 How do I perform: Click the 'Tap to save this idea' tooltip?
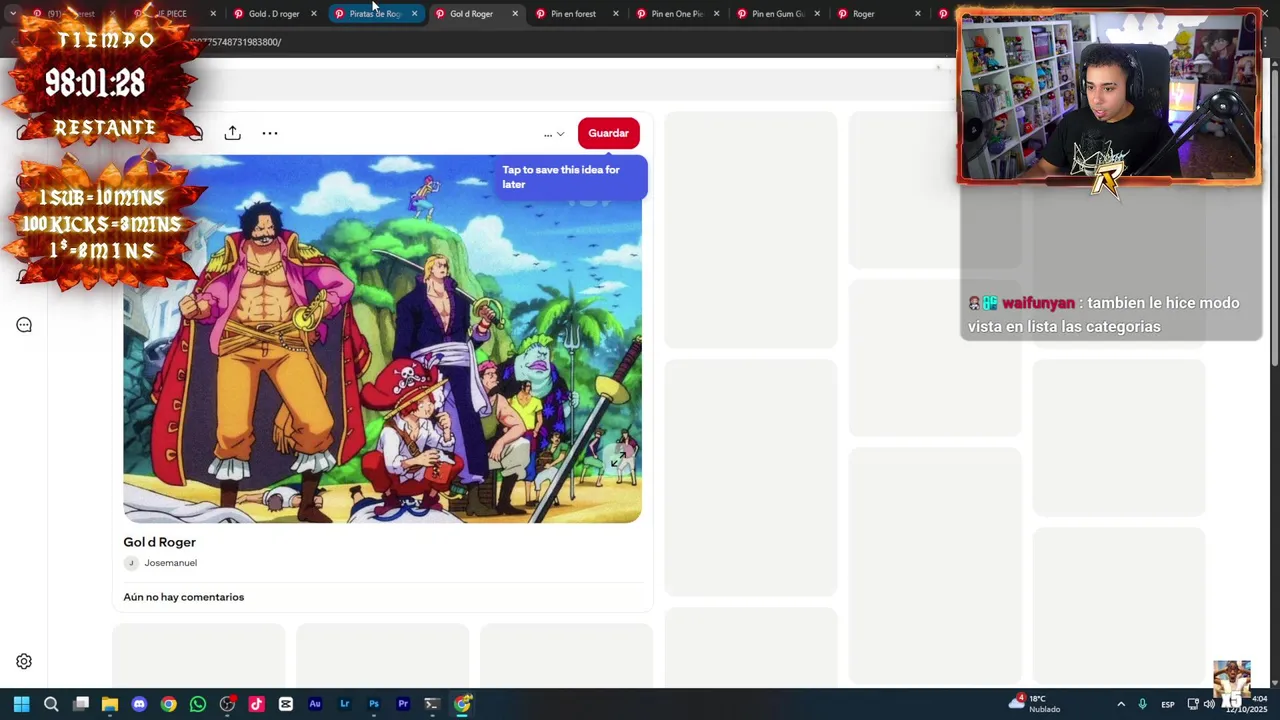tap(573, 177)
